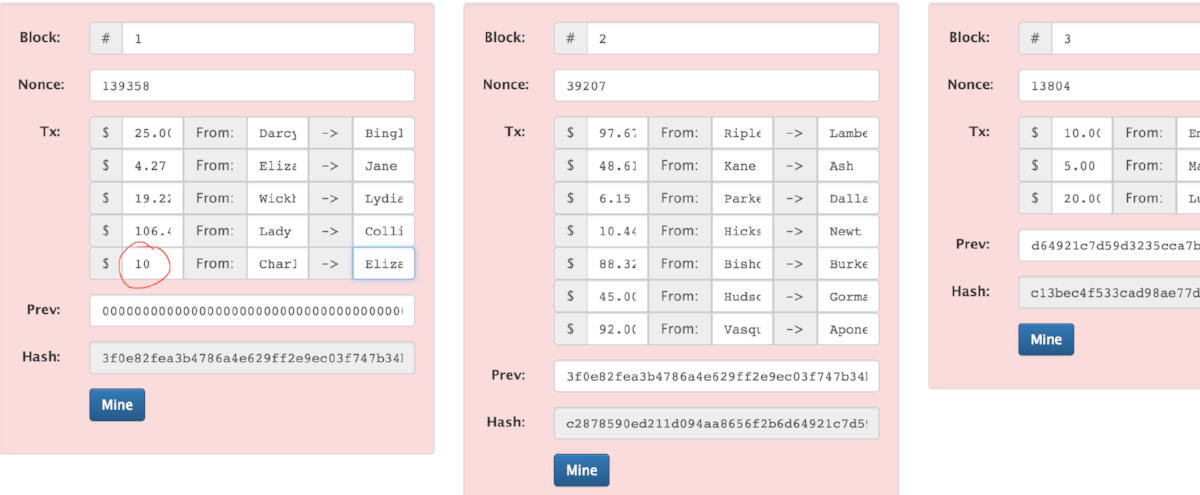Click the Nonce field with 13804
The width and height of the screenshot is (1200, 495).
(1109, 85)
